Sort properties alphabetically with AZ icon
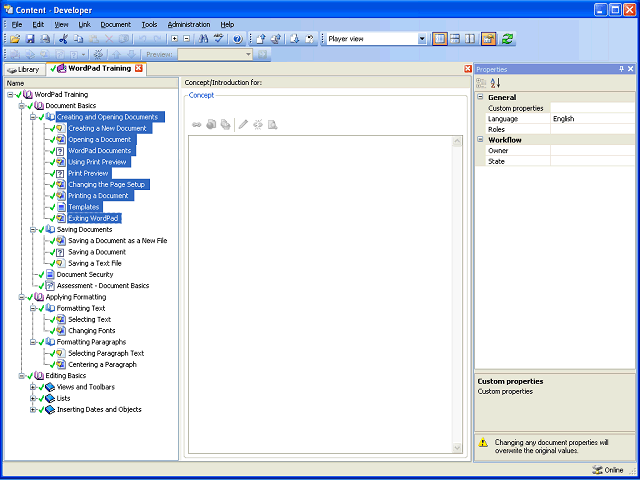 point(496,83)
